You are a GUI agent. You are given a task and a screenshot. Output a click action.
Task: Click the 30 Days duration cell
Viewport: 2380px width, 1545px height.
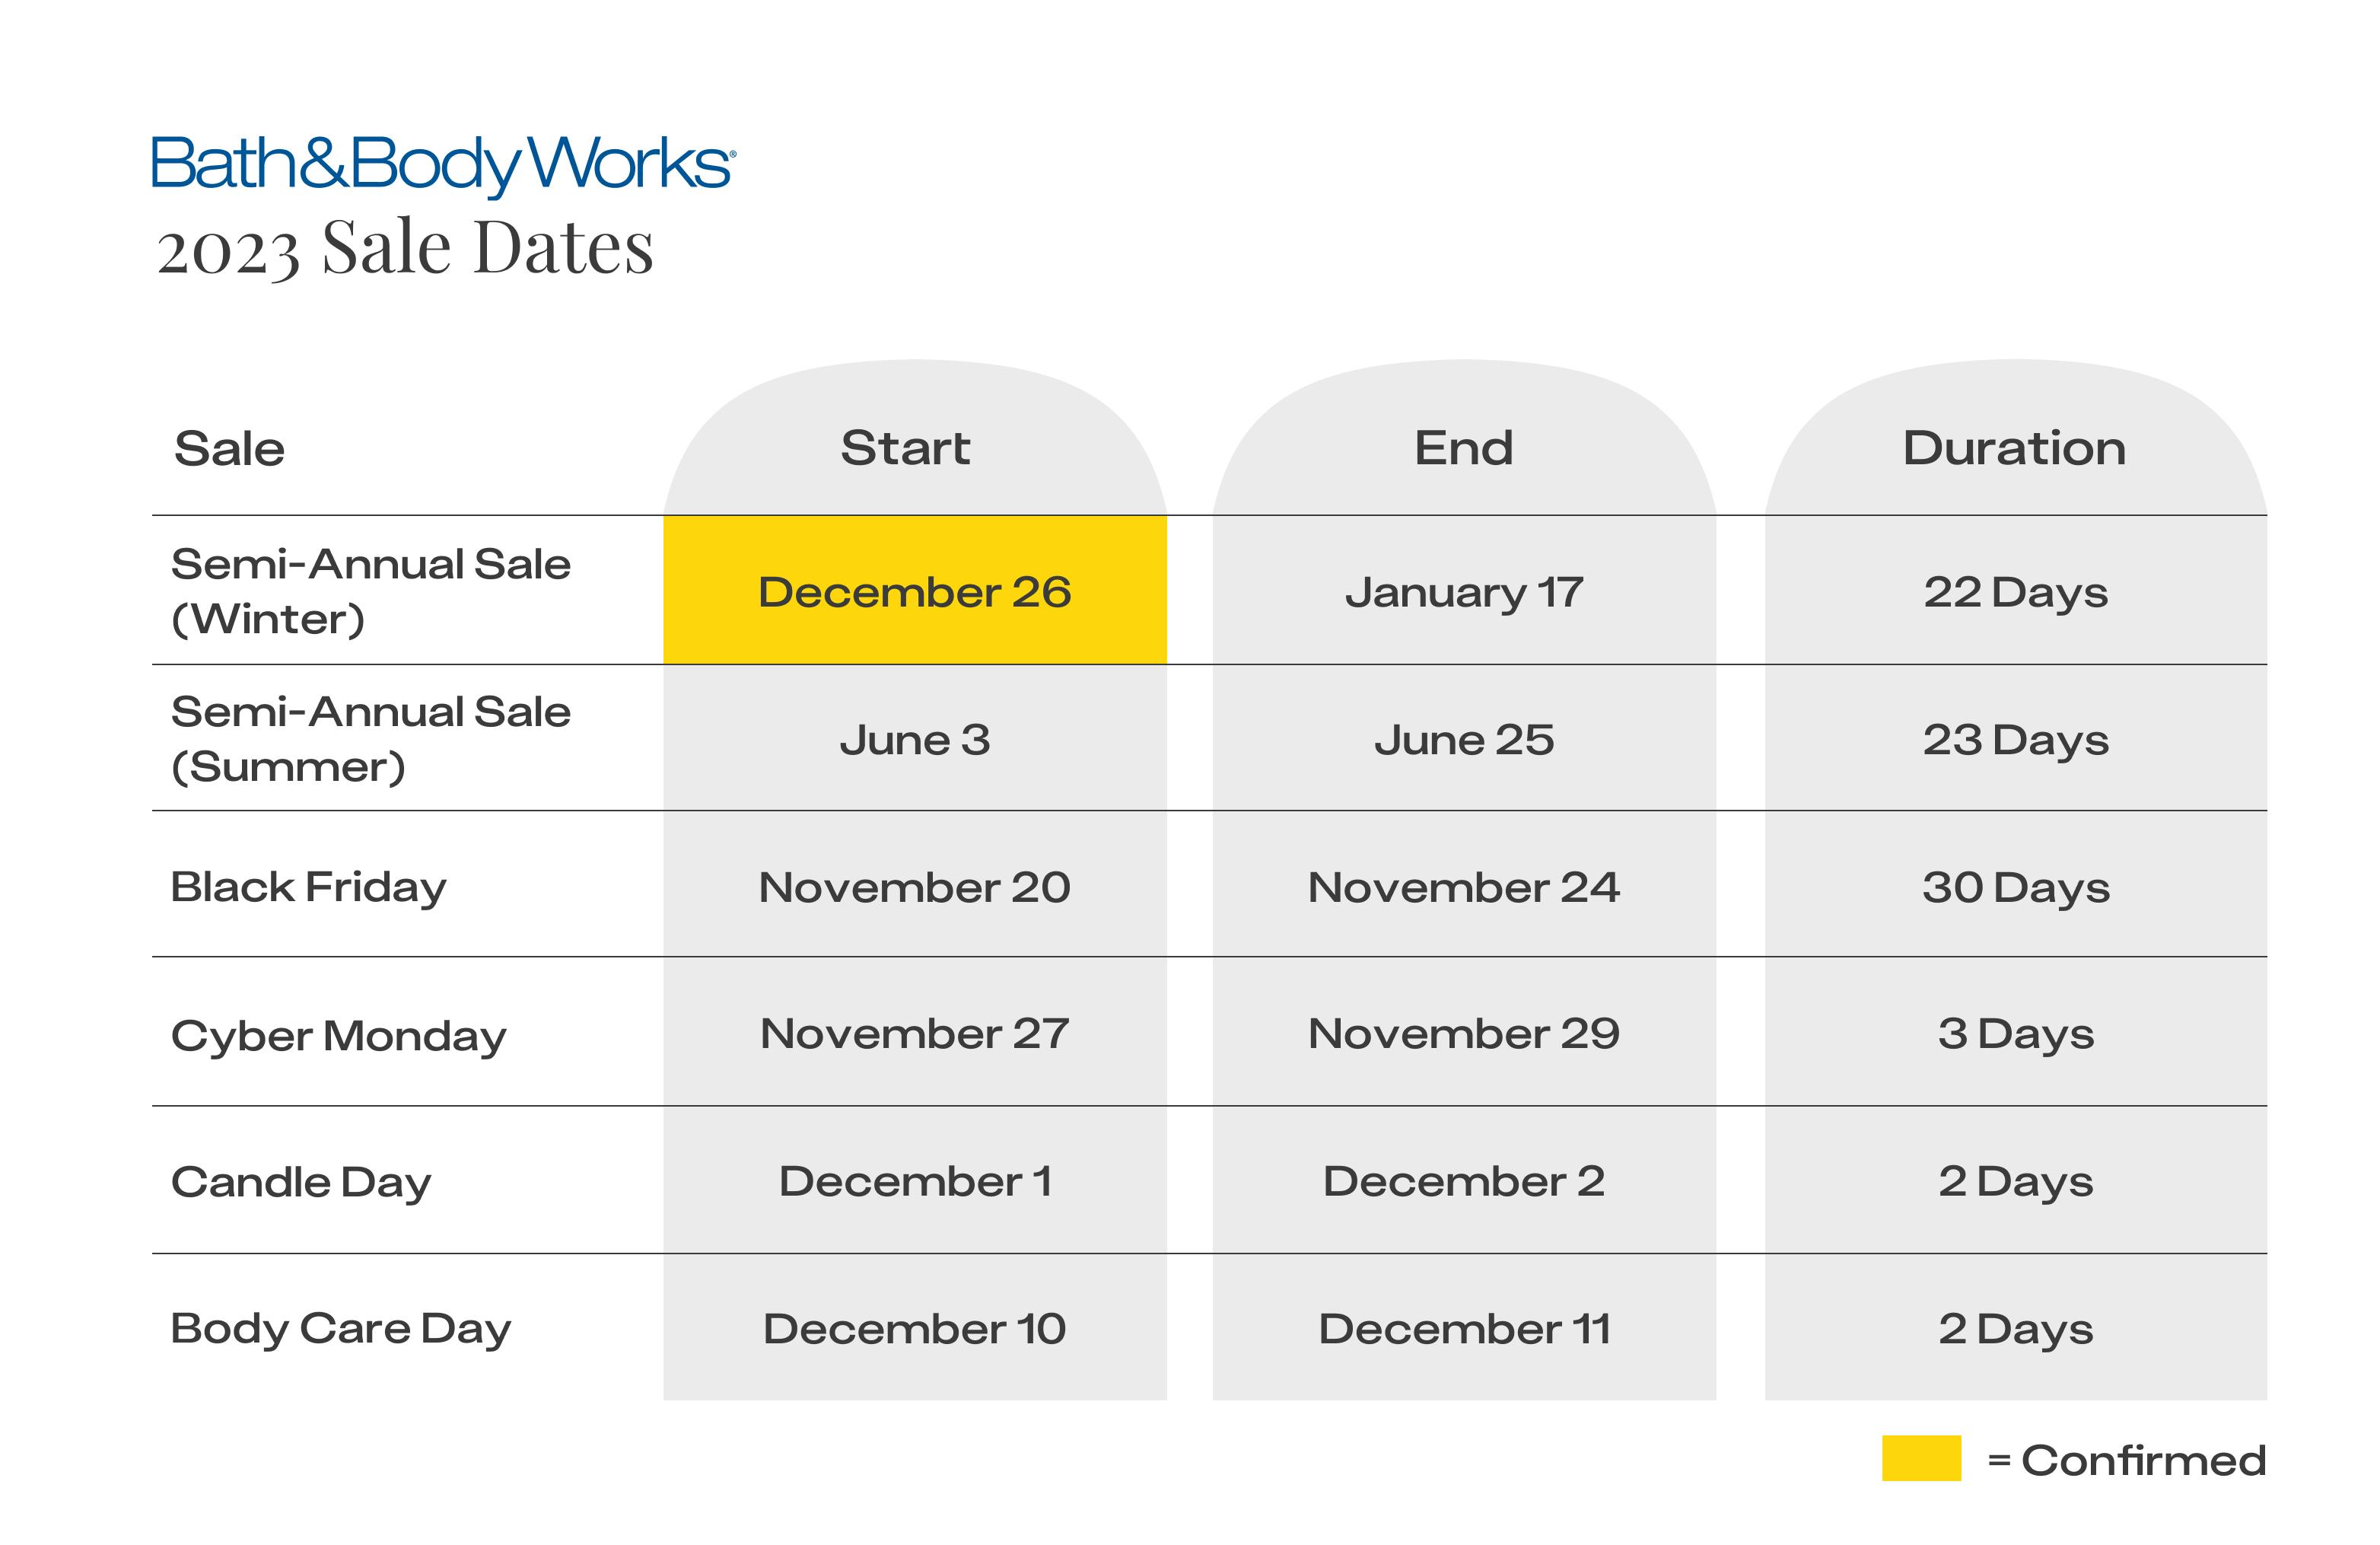pyautogui.click(x=2015, y=887)
